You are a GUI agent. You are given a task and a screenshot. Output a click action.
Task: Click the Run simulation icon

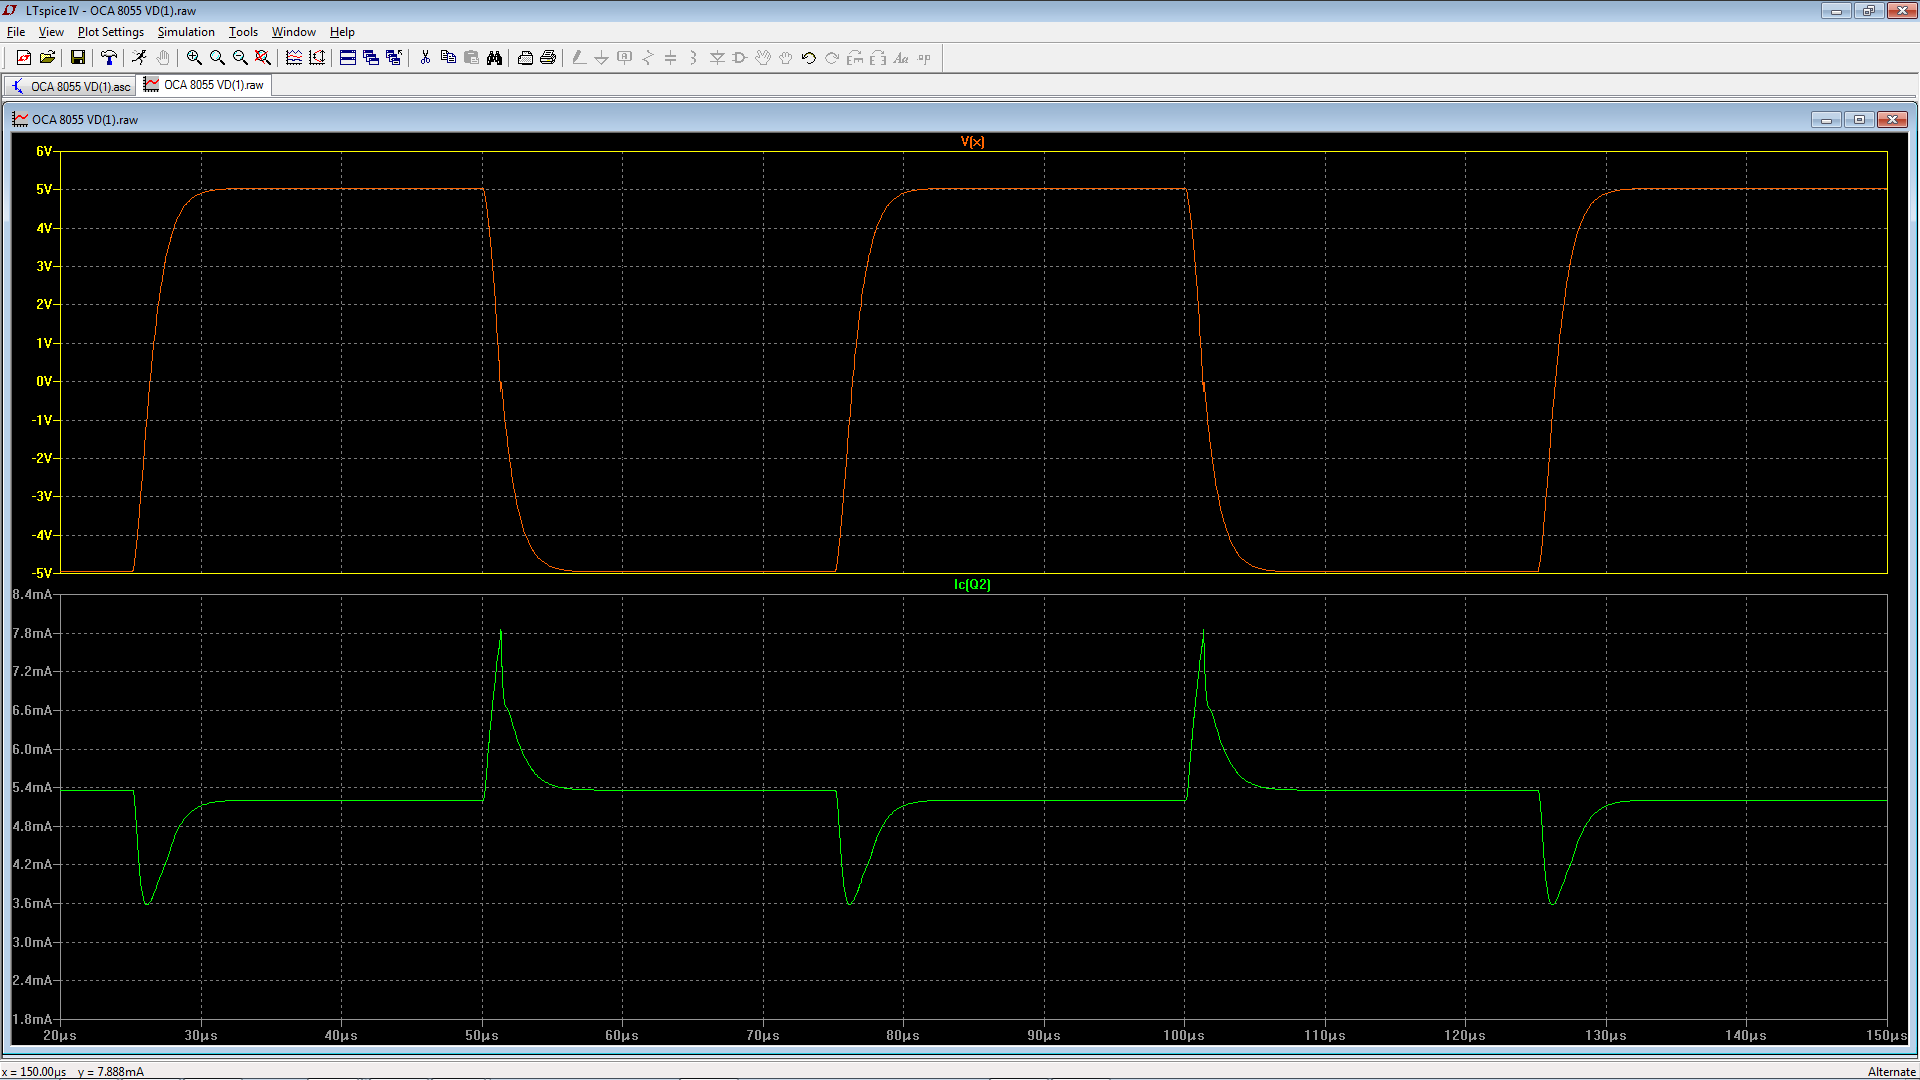point(139,58)
